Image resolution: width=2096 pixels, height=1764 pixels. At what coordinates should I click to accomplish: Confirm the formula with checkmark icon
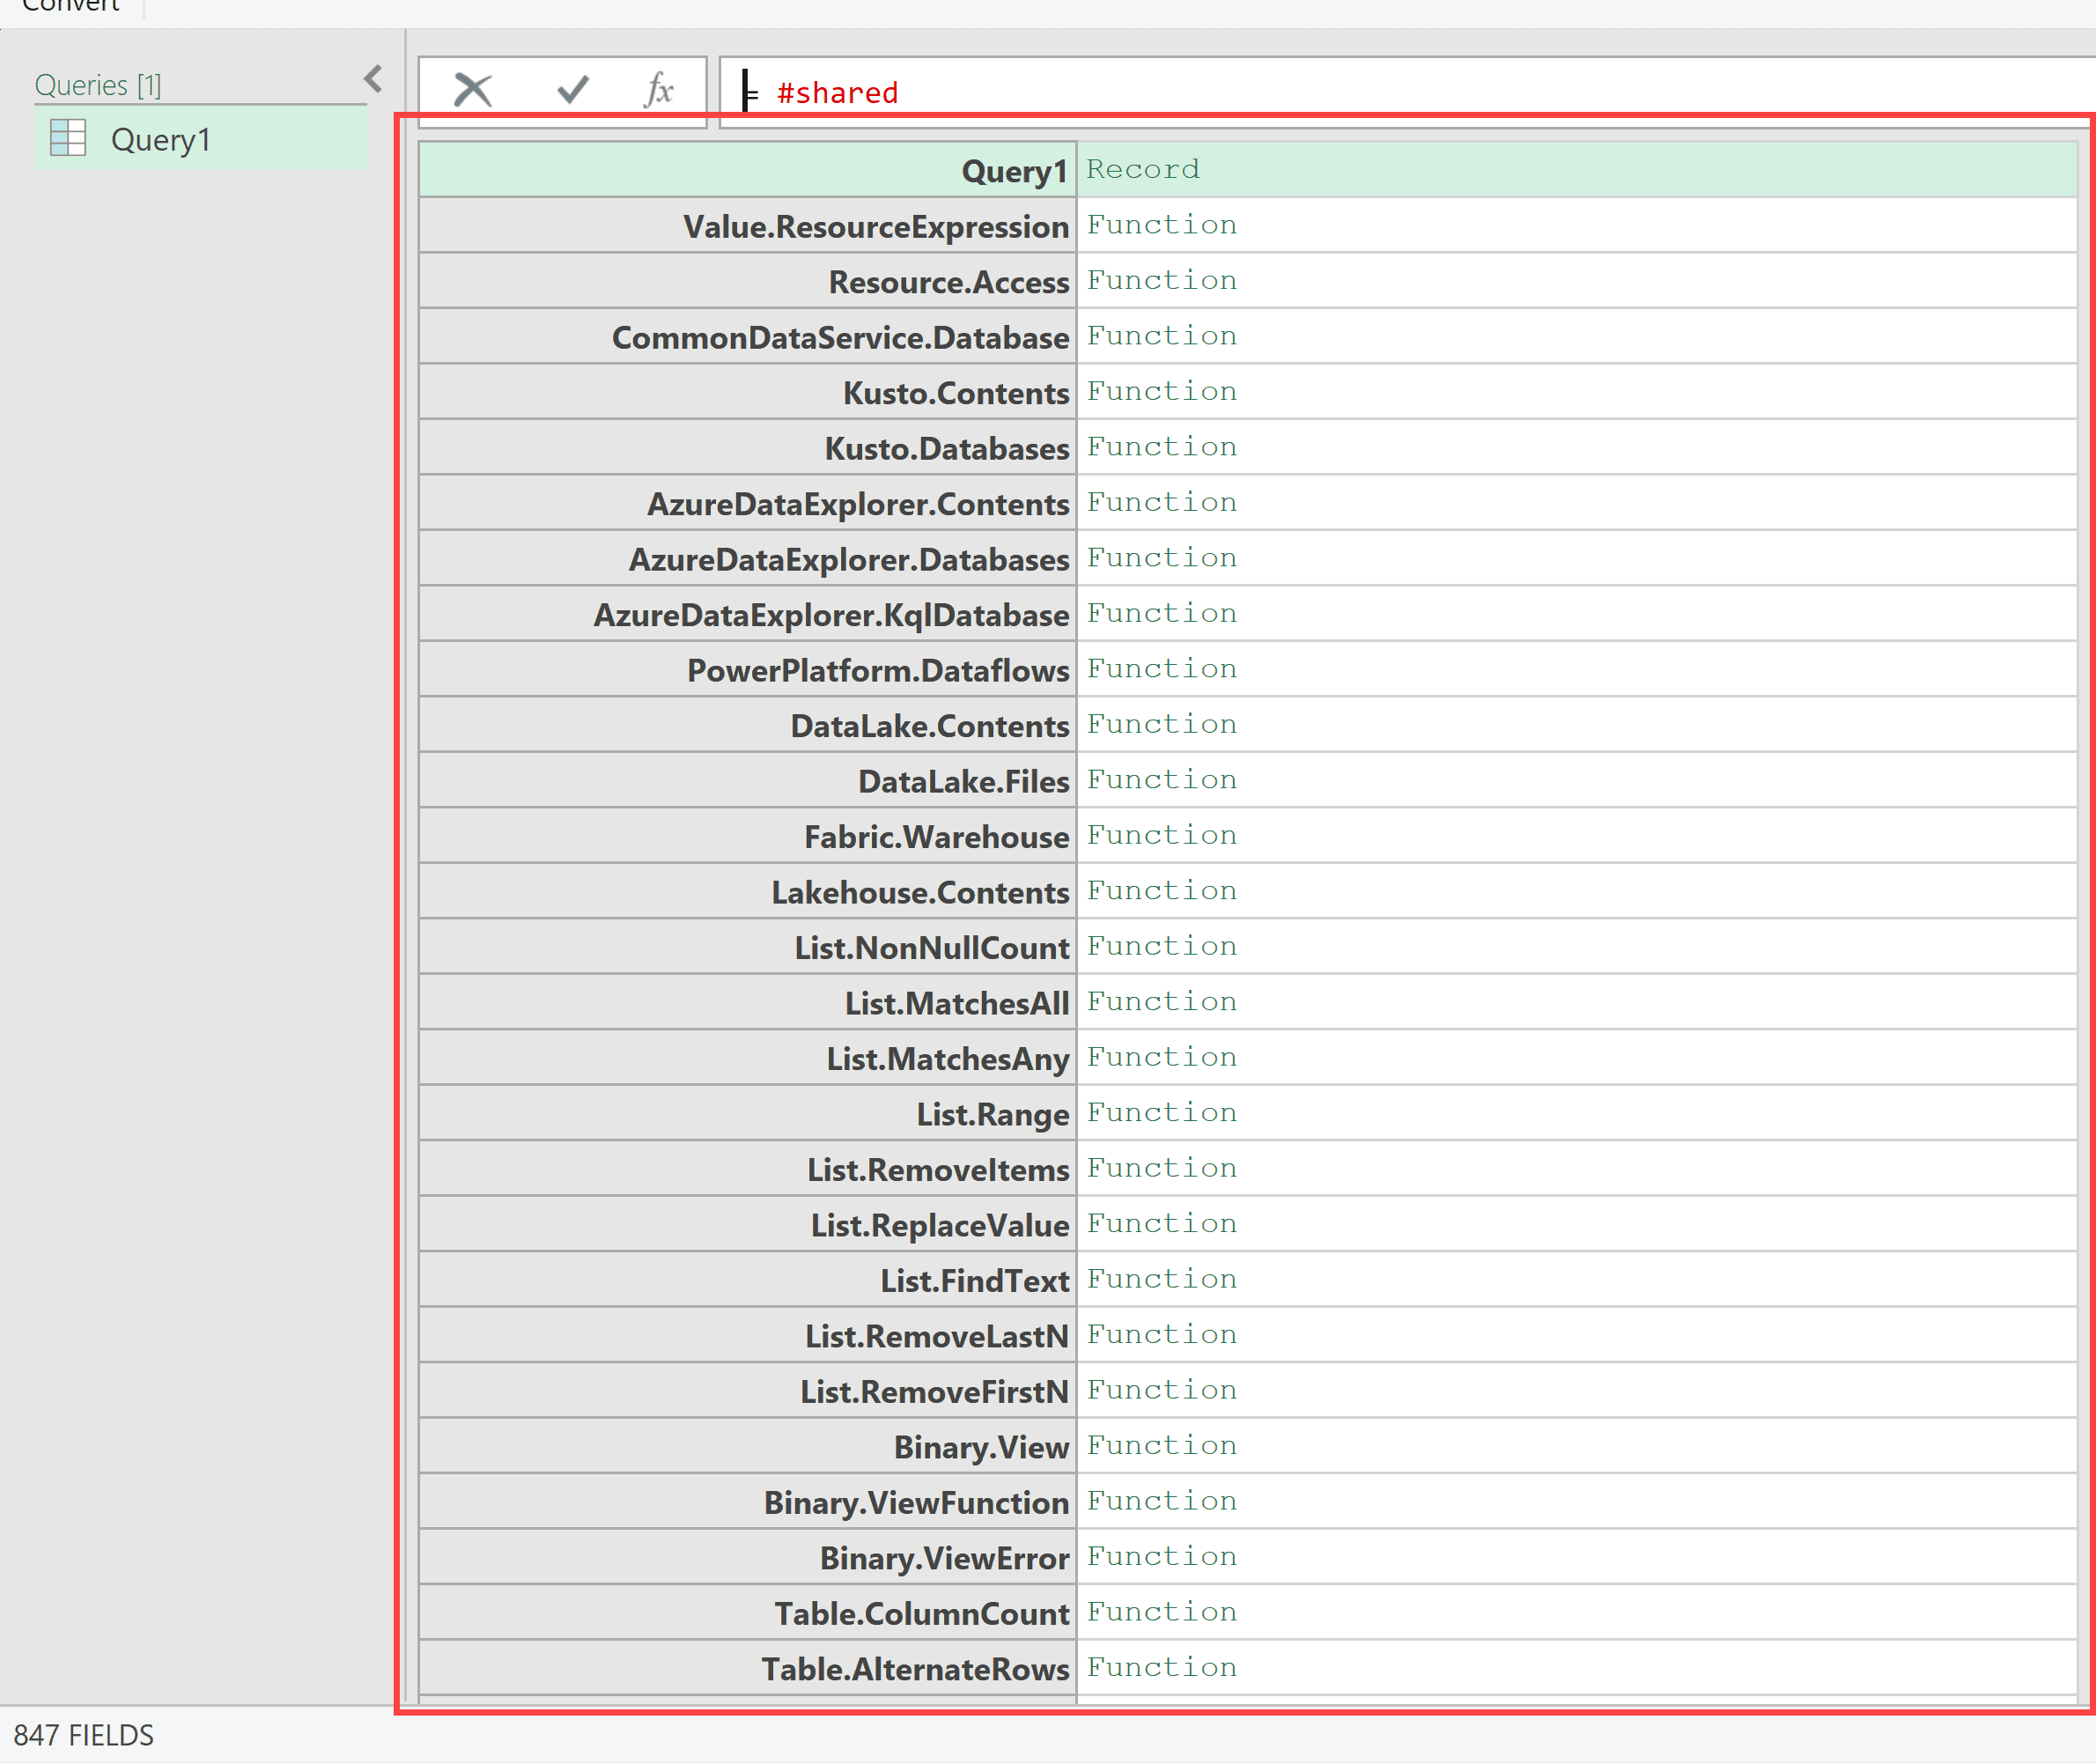tap(573, 90)
